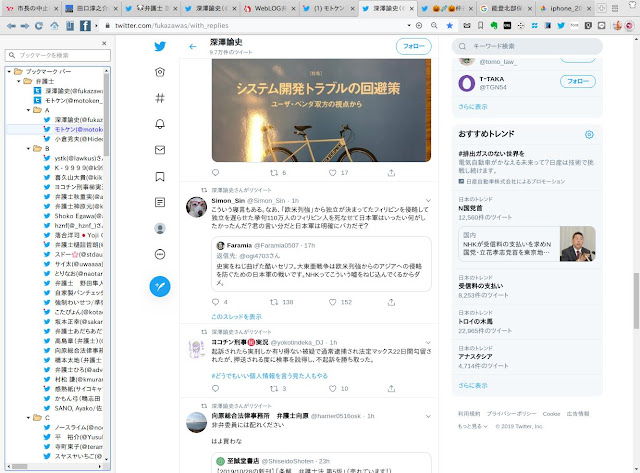640x473 pixels.
Task: Open the bicycle system development image
Action: tap(321, 110)
